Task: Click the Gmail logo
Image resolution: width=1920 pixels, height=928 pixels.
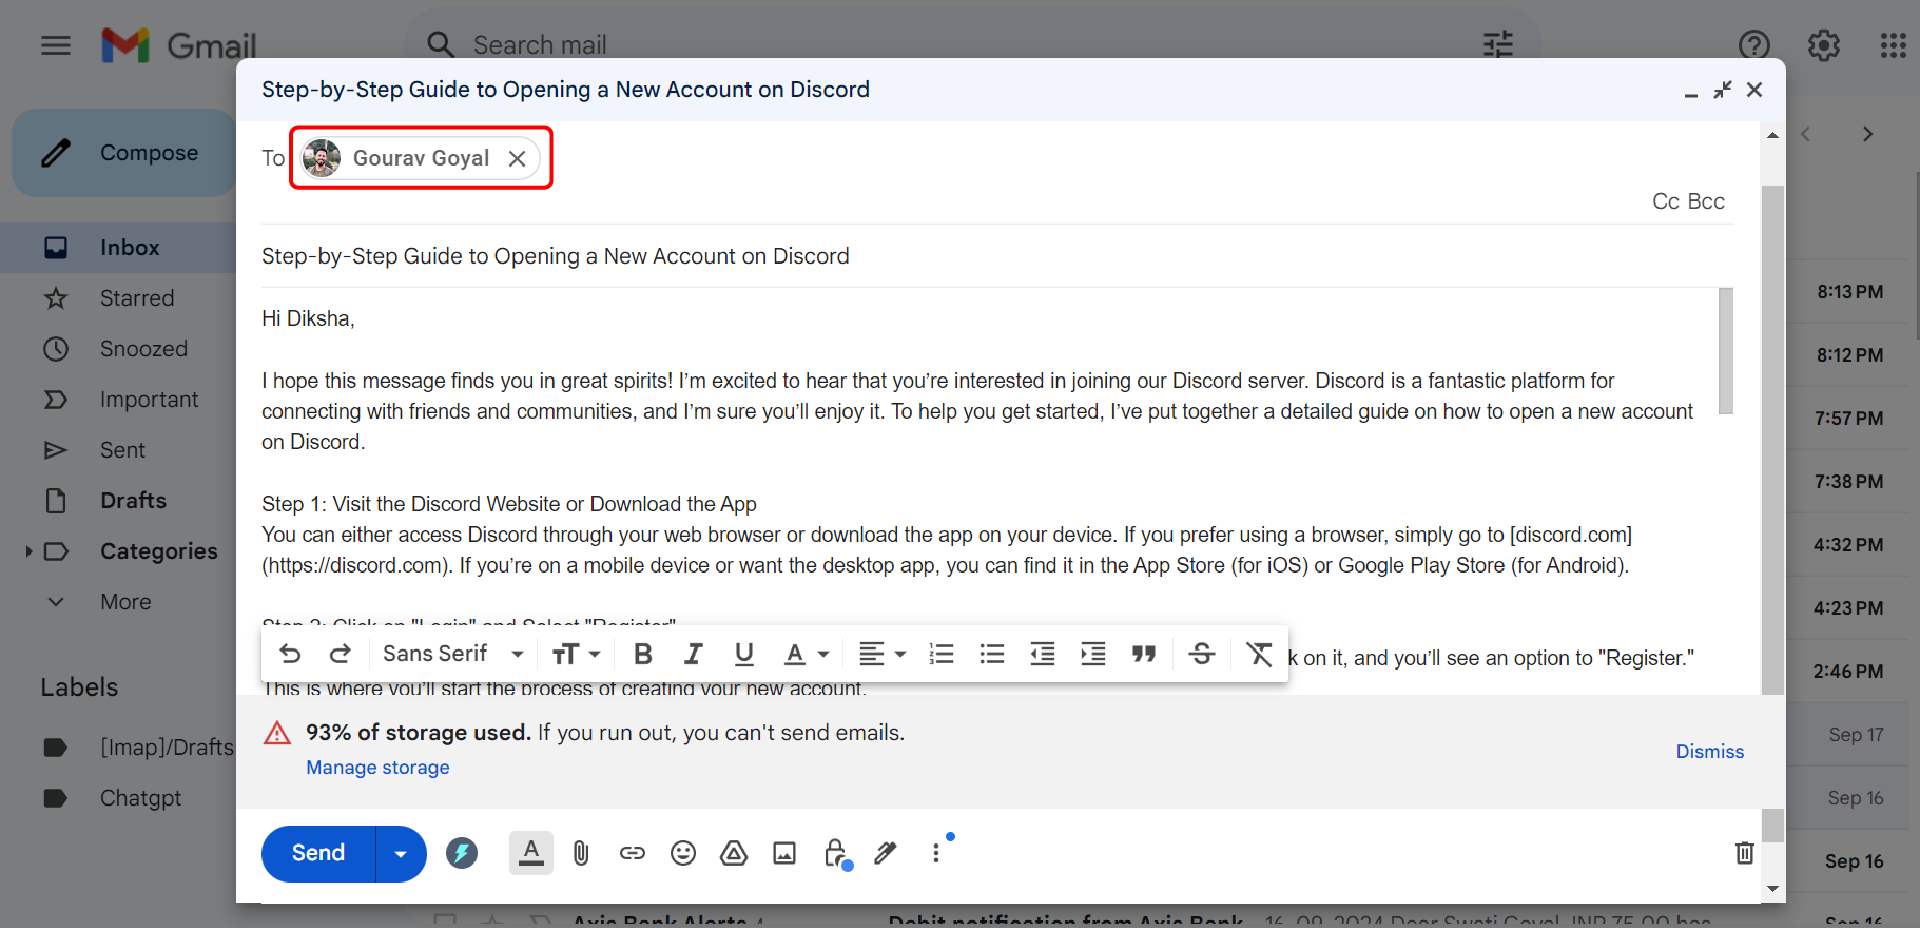Action: click(179, 45)
